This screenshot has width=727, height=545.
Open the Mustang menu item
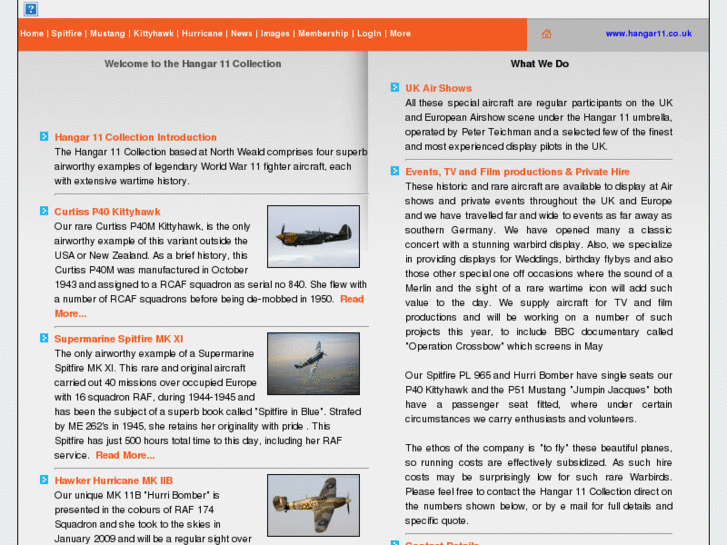107,33
